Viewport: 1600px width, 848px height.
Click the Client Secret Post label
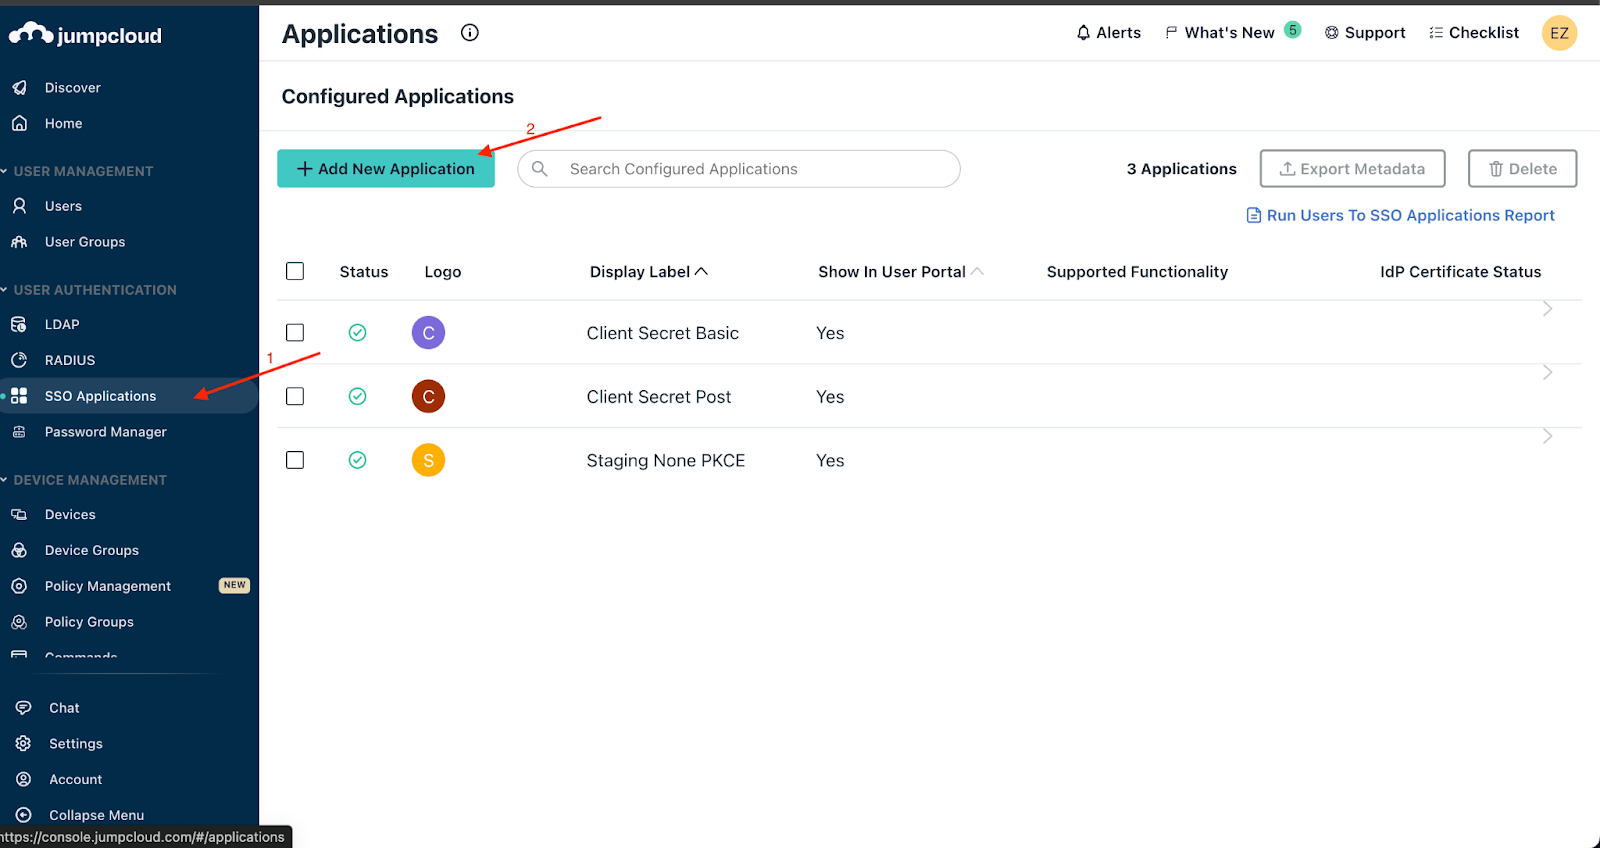click(659, 397)
